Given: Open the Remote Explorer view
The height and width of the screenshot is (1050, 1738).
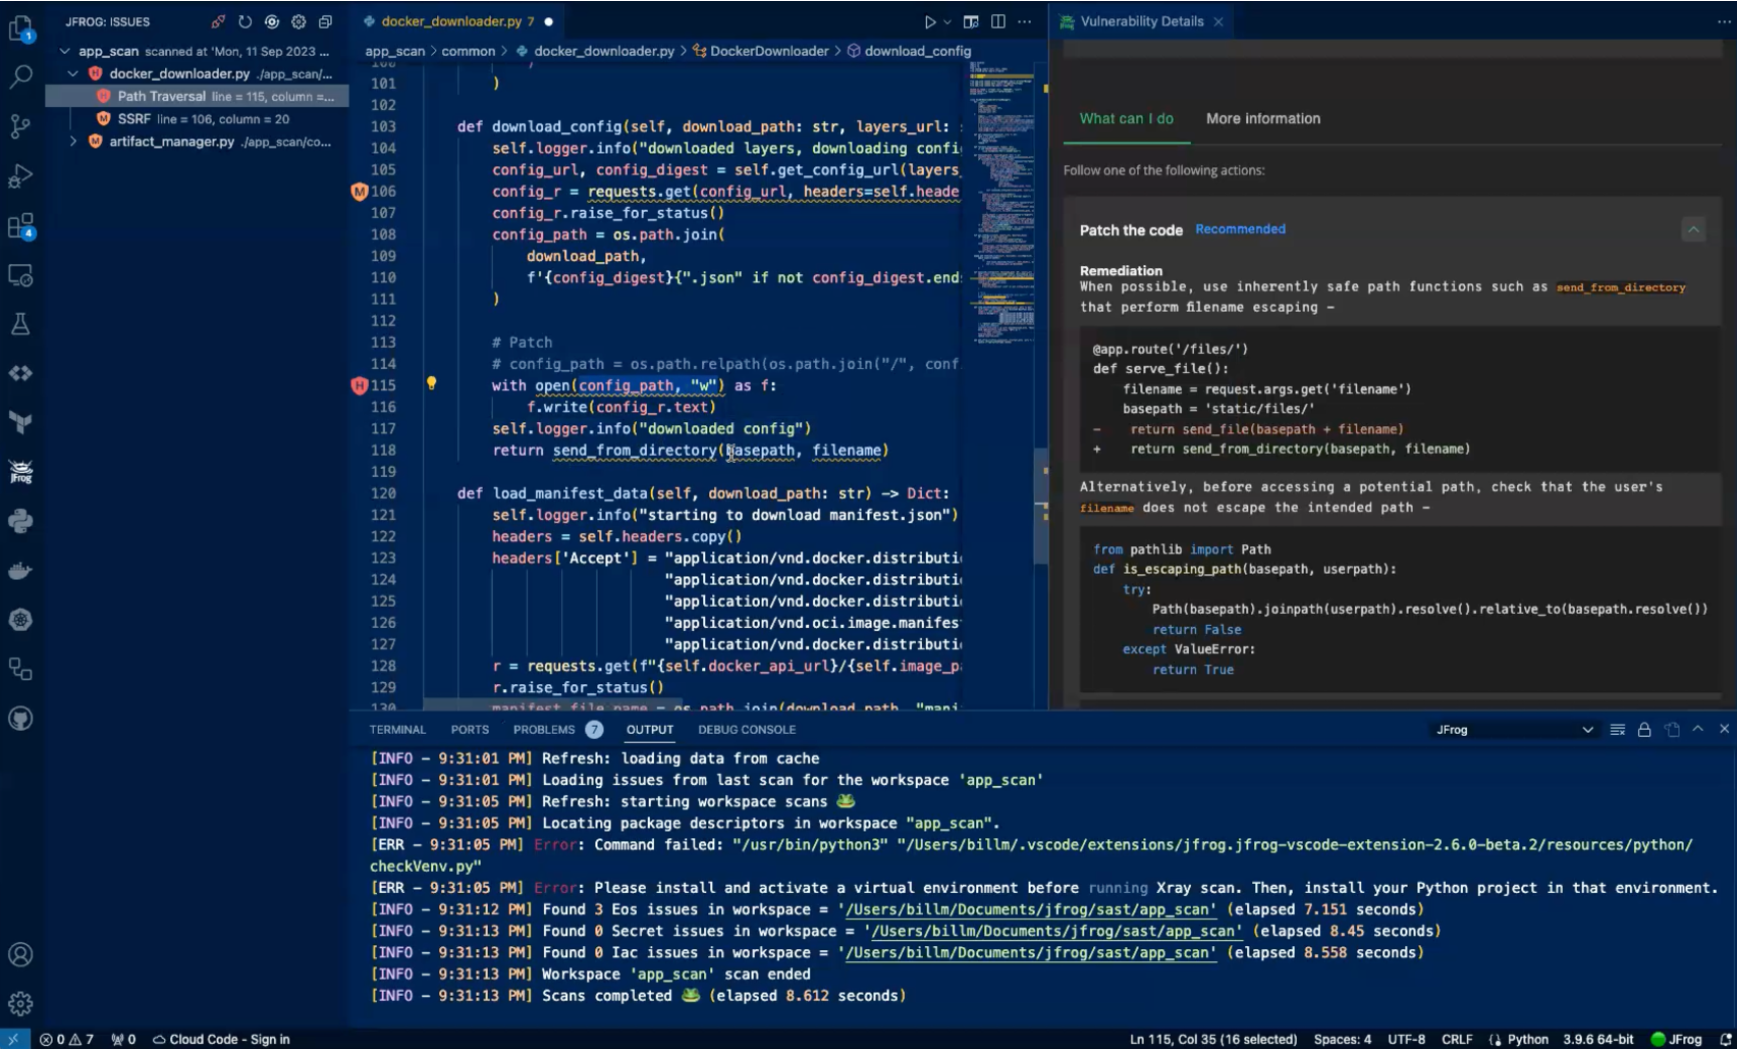Looking at the screenshot, I should pos(21,275).
